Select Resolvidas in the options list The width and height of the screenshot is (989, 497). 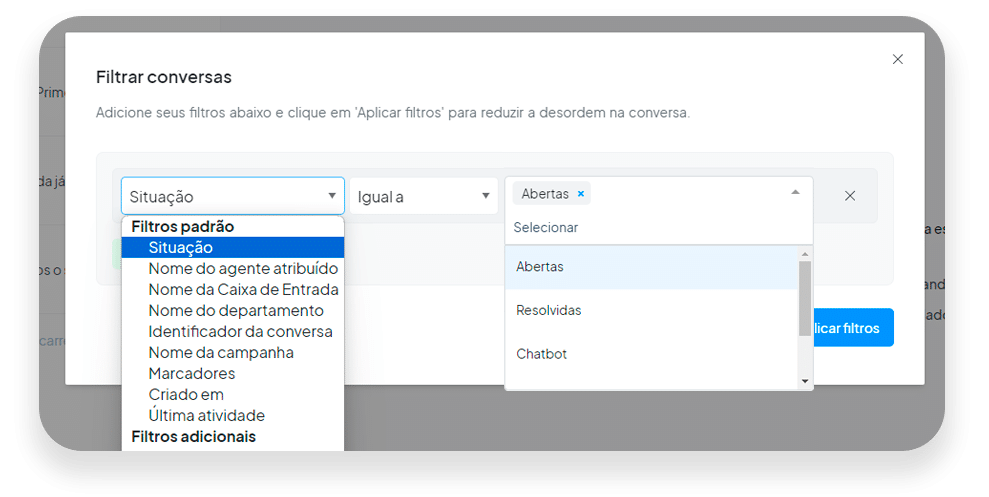[652, 310]
